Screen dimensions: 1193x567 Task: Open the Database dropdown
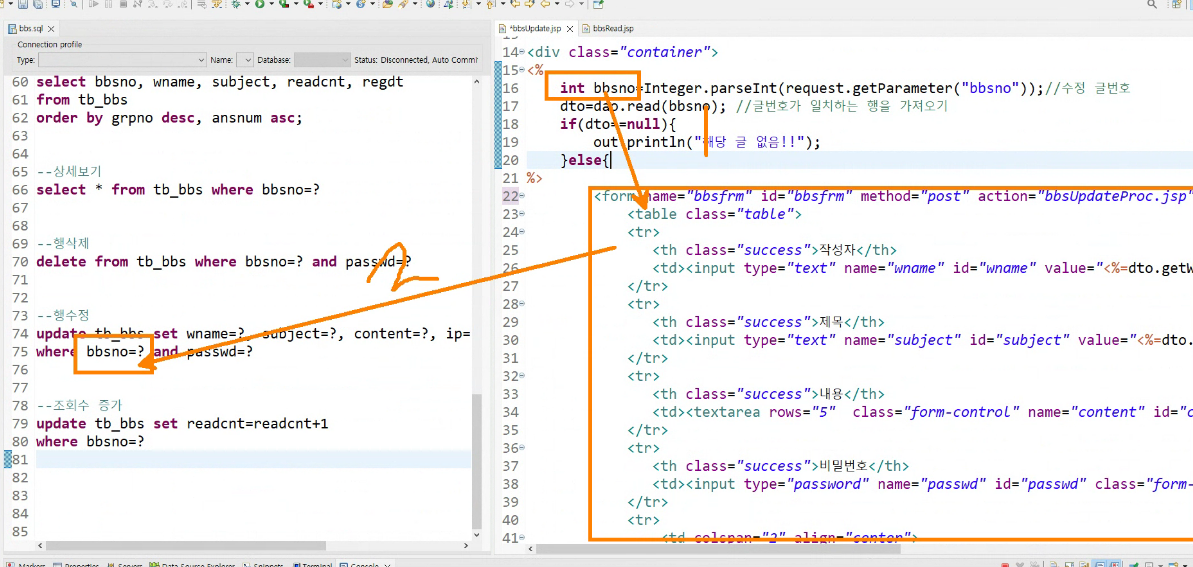click(x=322, y=59)
